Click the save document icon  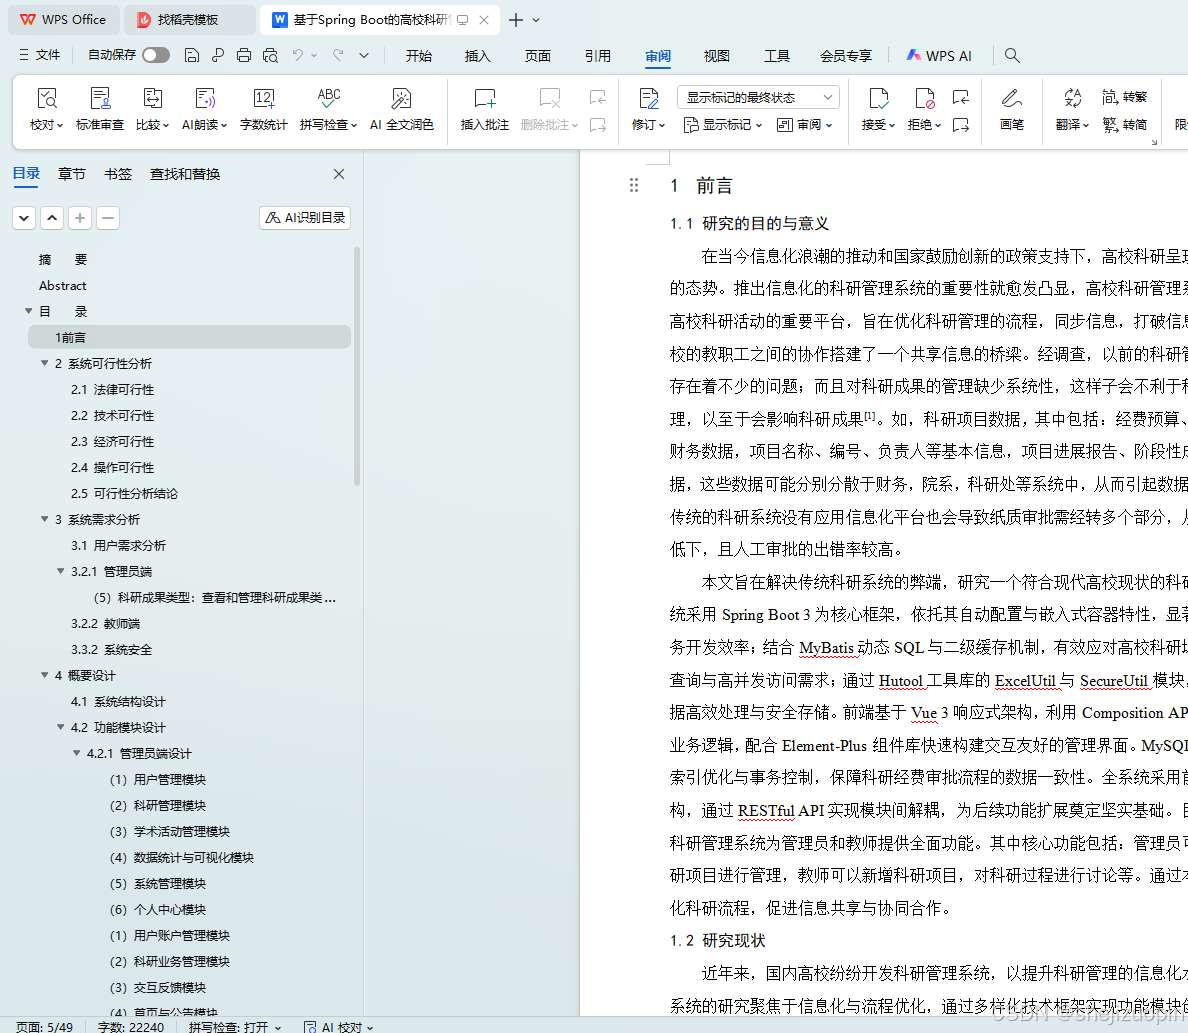point(192,55)
